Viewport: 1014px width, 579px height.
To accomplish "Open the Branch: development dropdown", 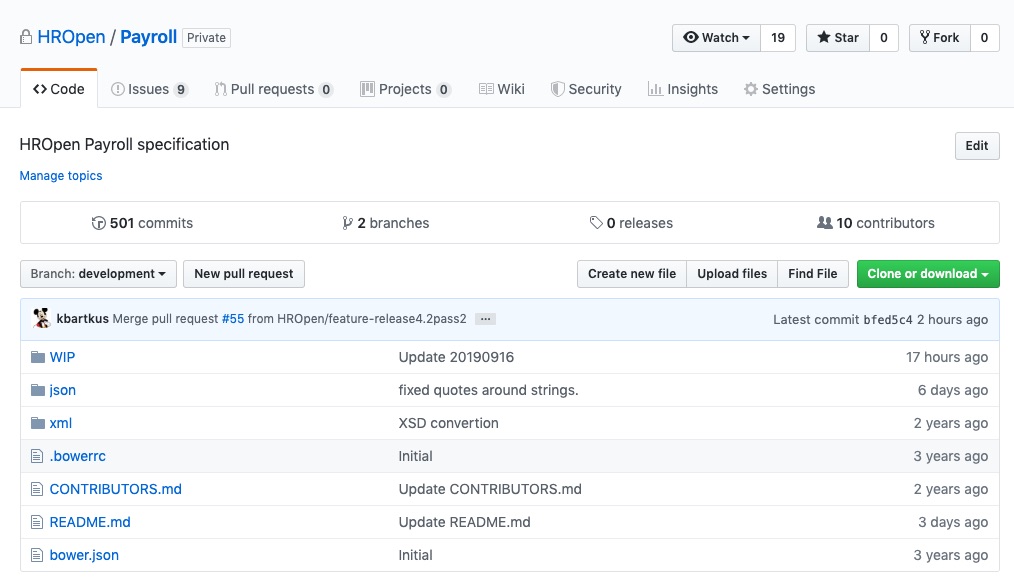I will click(98, 274).
